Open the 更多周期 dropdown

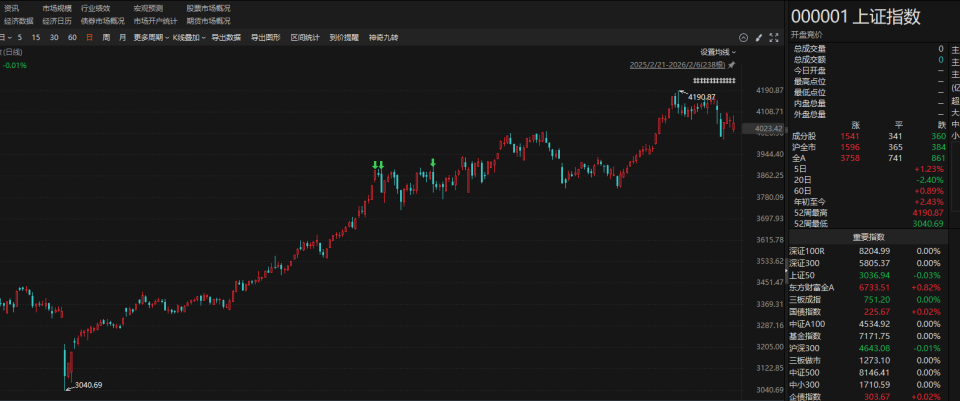(x=151, y=37)
